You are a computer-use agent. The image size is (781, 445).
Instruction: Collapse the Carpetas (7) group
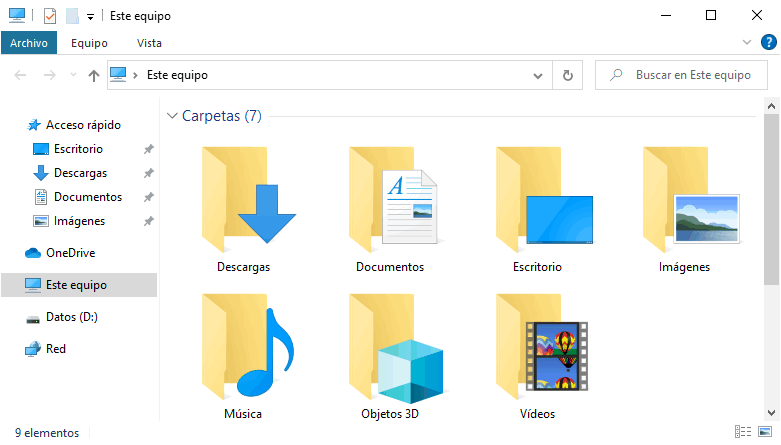click(x=172, y=116)
